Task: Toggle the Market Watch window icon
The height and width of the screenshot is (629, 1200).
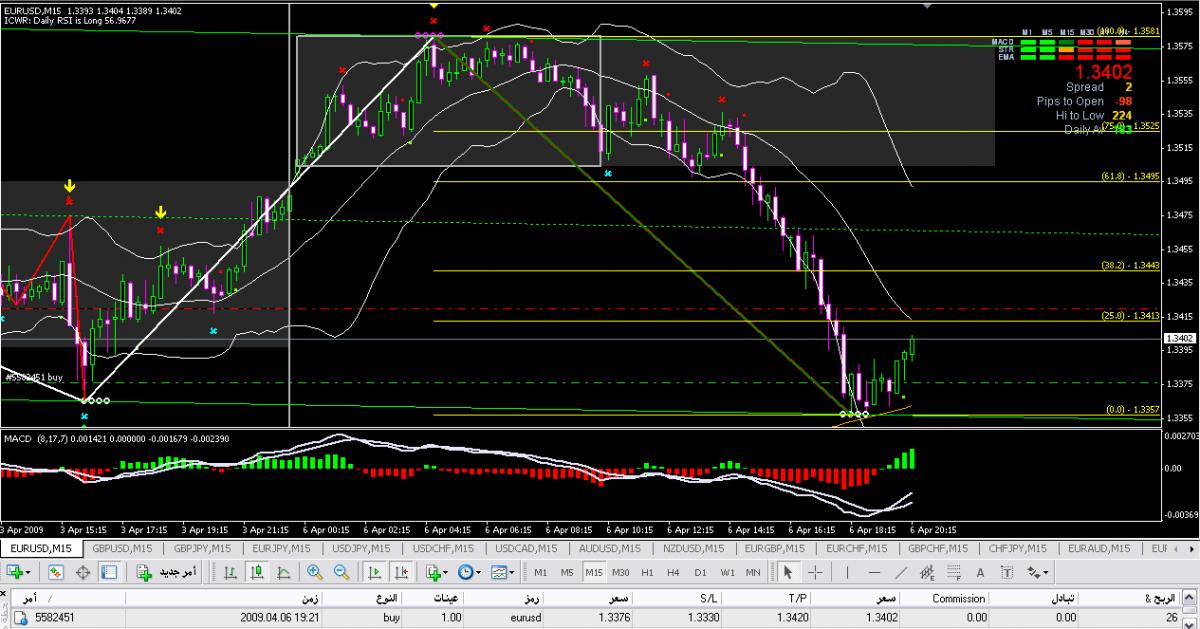Action: tap(56, 572)
